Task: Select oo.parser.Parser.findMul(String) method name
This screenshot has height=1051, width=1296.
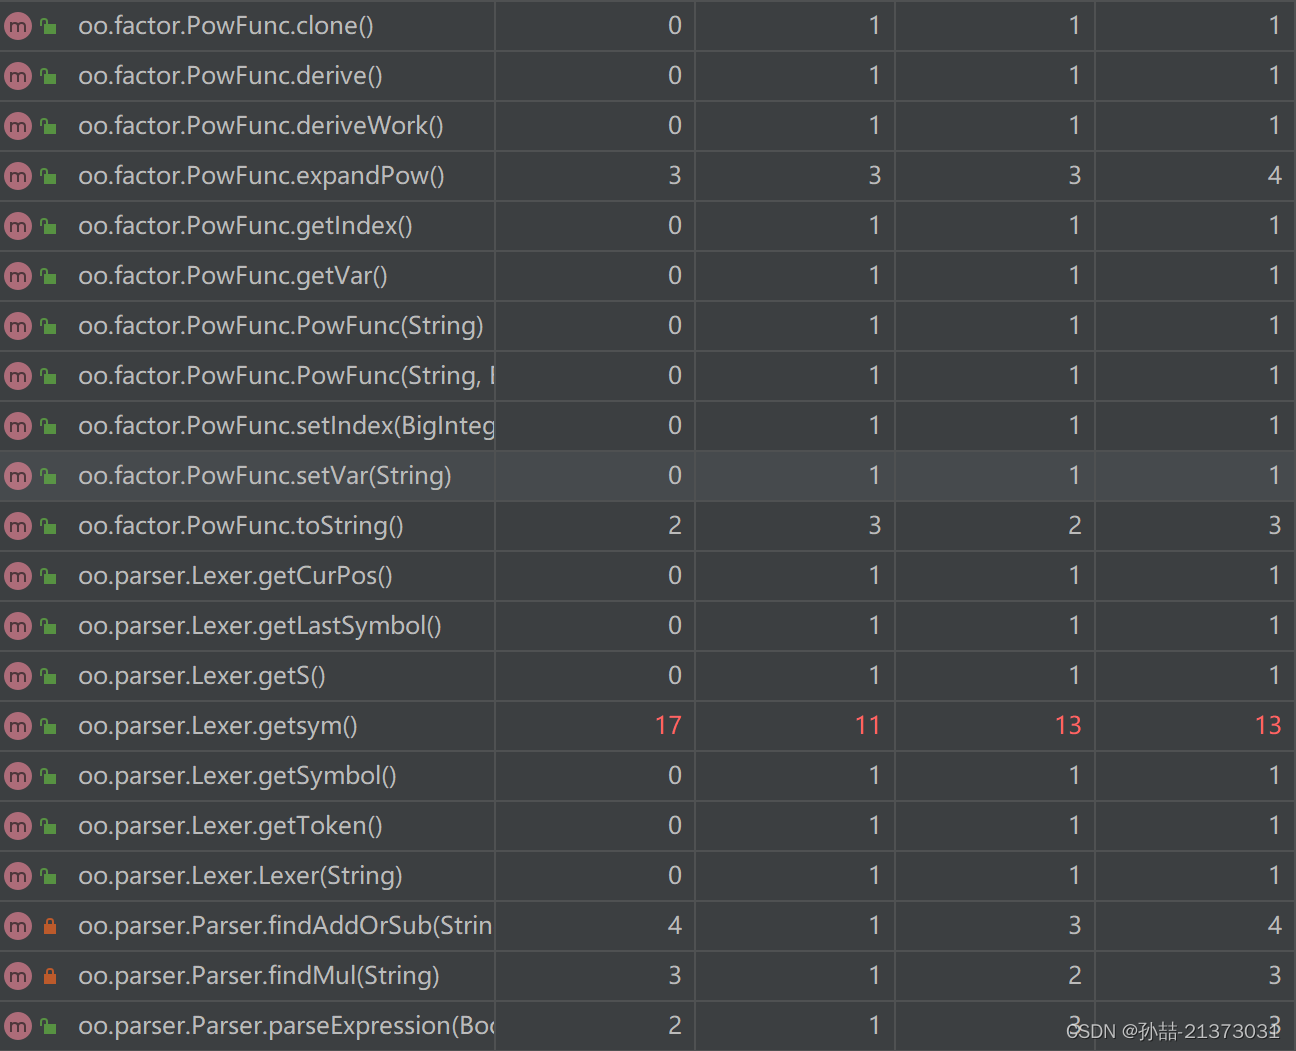Action: tap(259, 976)
